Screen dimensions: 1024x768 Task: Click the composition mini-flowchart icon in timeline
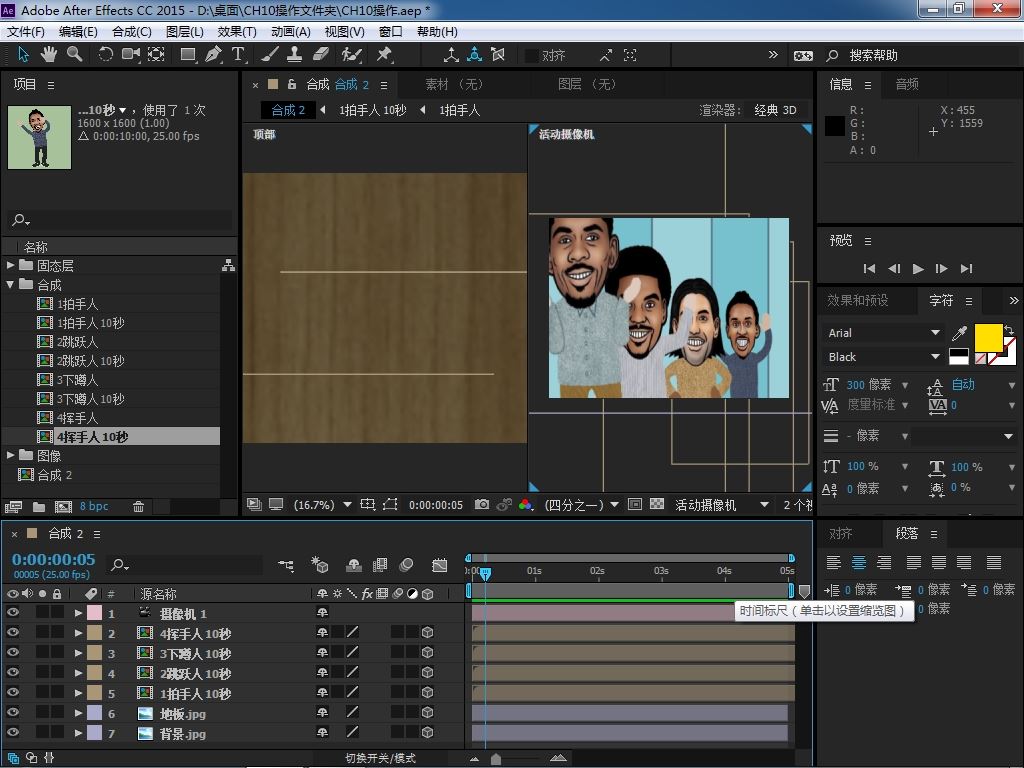click(285, 565)
